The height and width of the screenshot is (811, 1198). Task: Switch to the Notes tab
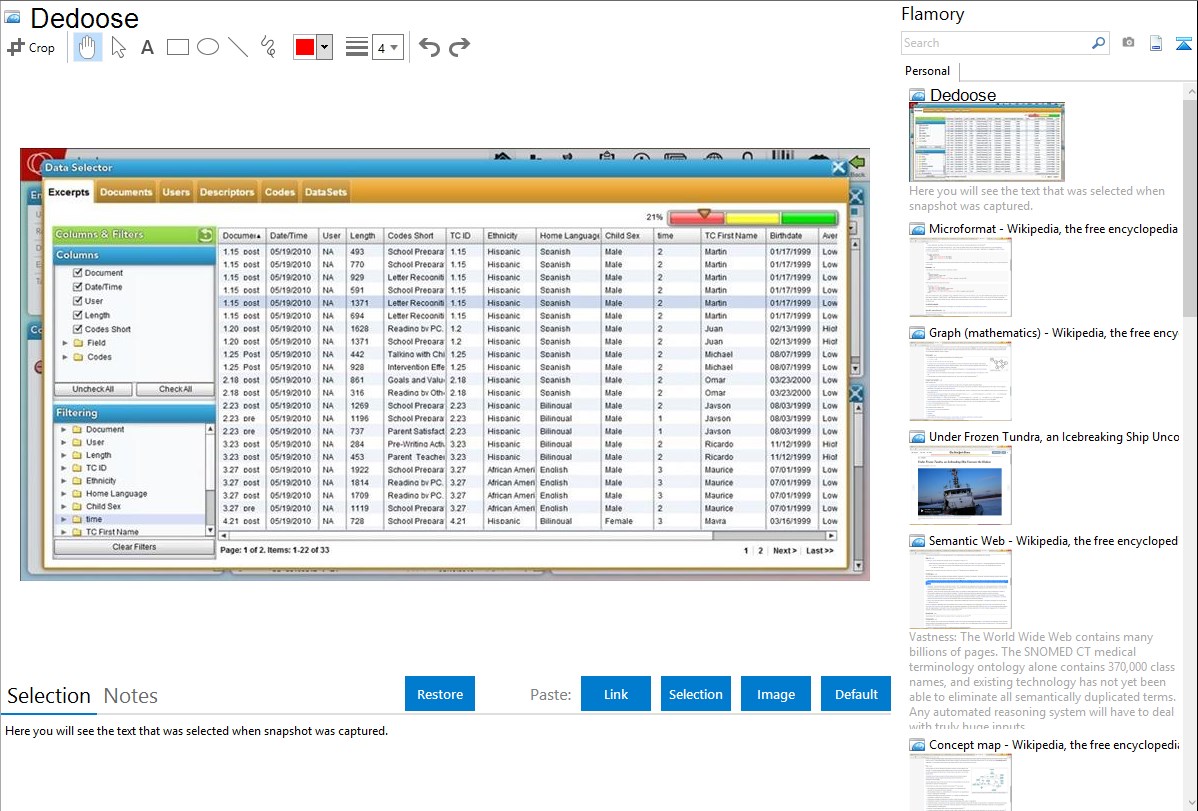131,696
